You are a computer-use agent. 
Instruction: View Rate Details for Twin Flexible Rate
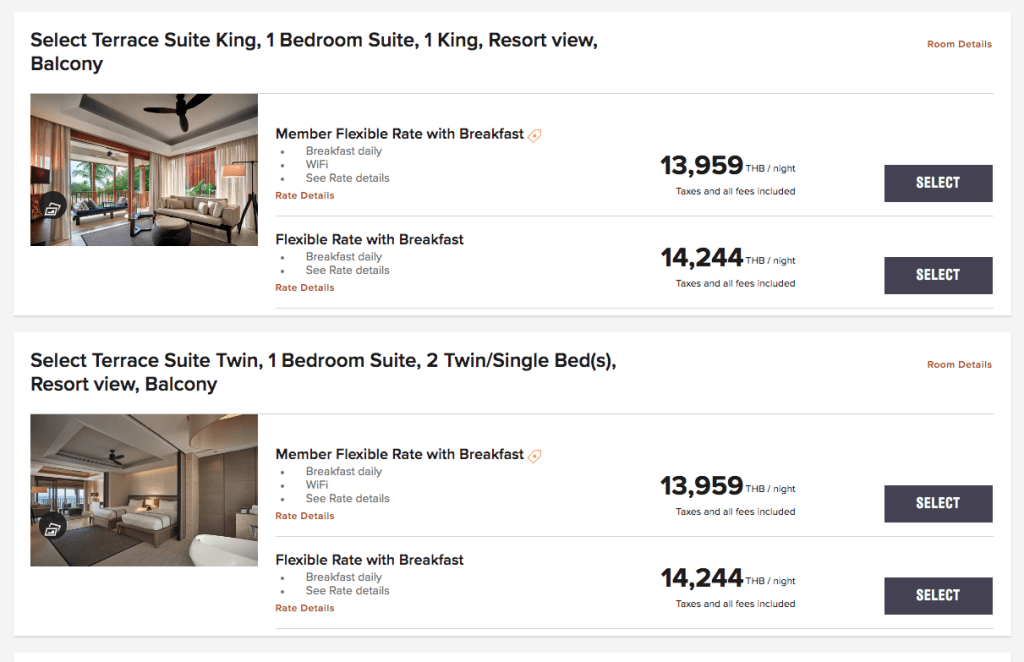[305, 608]
